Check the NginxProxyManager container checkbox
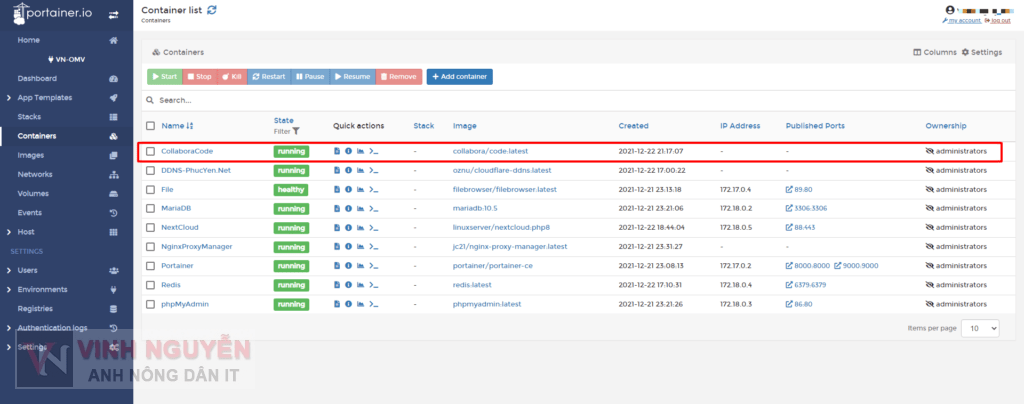This screenshot has height=404, width=1024. pyautogui.click(x=151, y=247)
